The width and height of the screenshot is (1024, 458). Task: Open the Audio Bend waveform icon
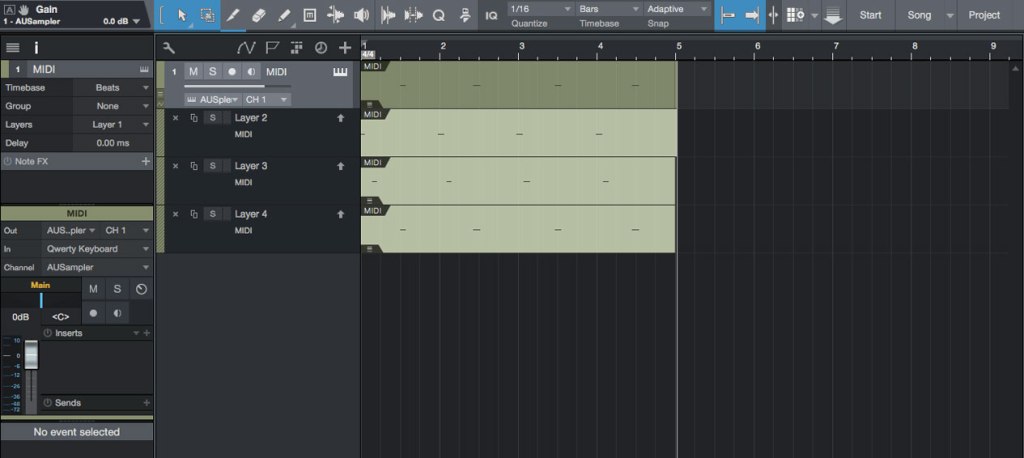(388, 15)
